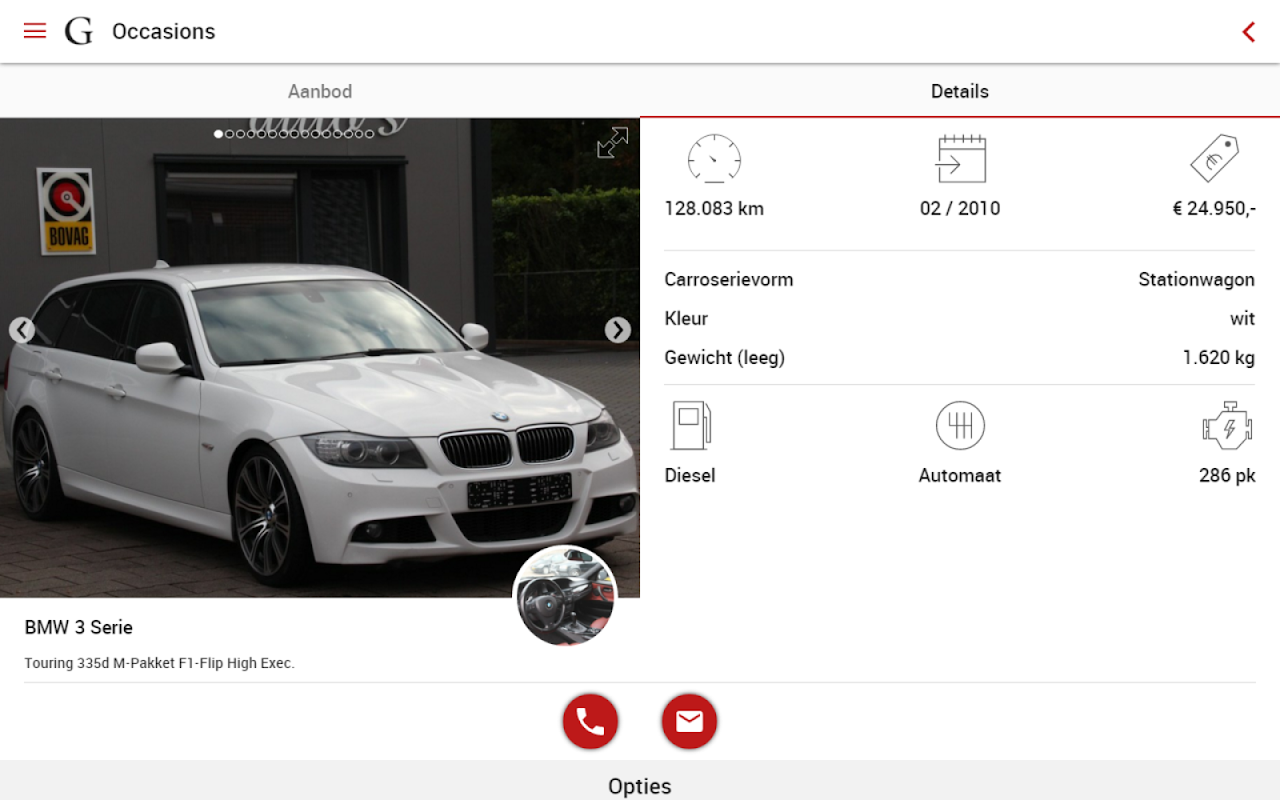1280x800 pixels.
Task: Call the dealer with the phone button
Action: pyautogui.click(x=590, y=721)
